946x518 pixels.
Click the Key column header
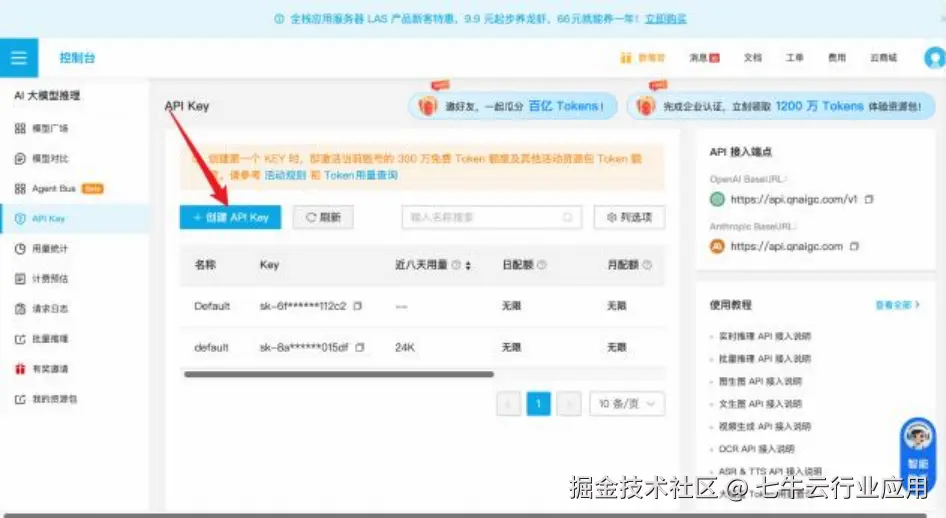(x=269, y=265)
